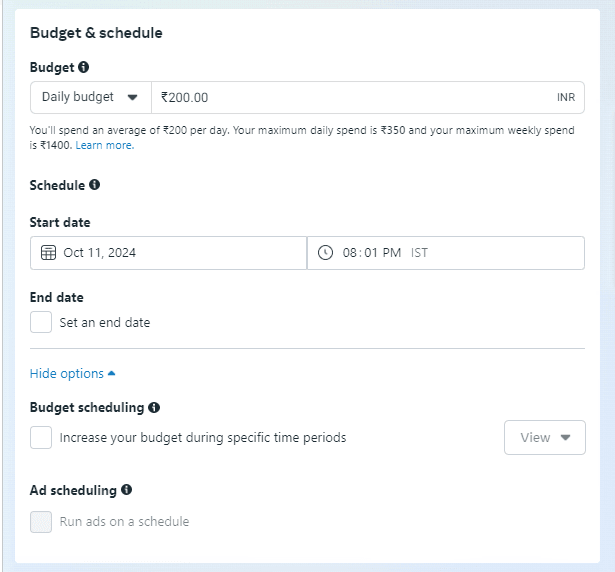
Task: Expand the View dropdown
Action: click(x=545, y=437)
